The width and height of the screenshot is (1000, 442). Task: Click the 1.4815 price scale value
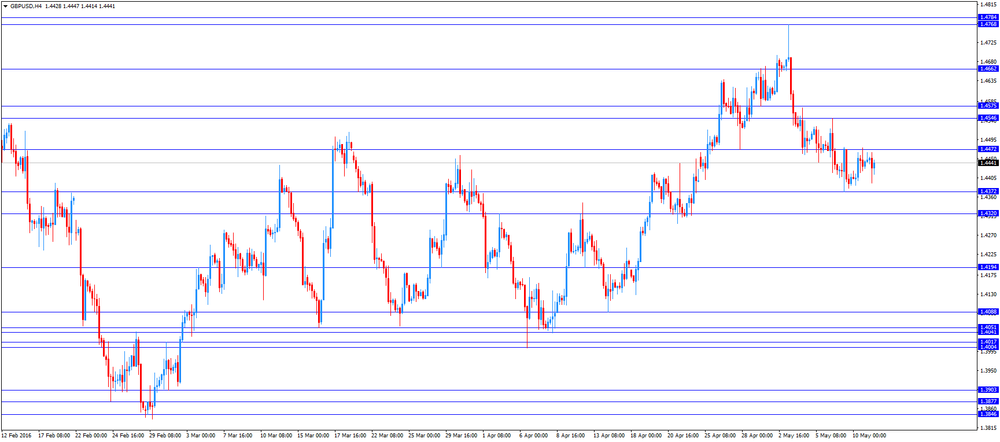987,4
